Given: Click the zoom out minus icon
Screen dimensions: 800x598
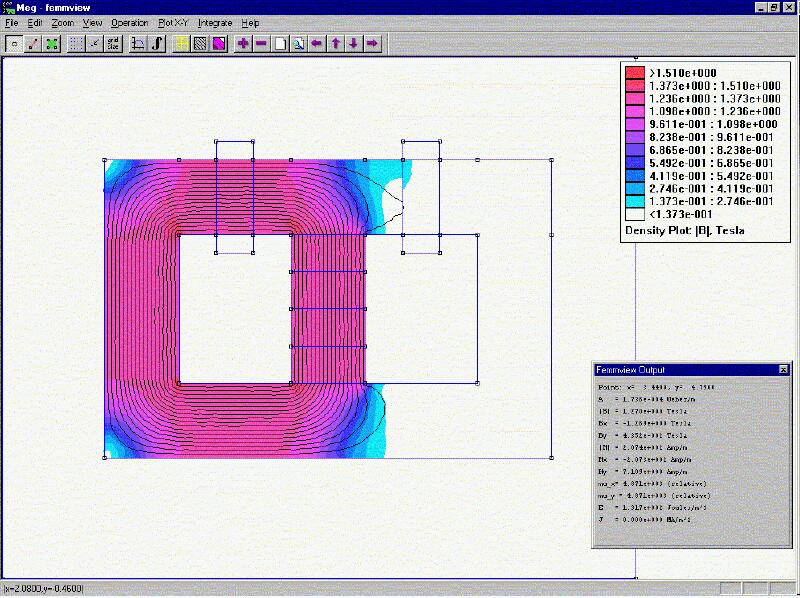Looking at the screenshot, I should tap(261, 43).
